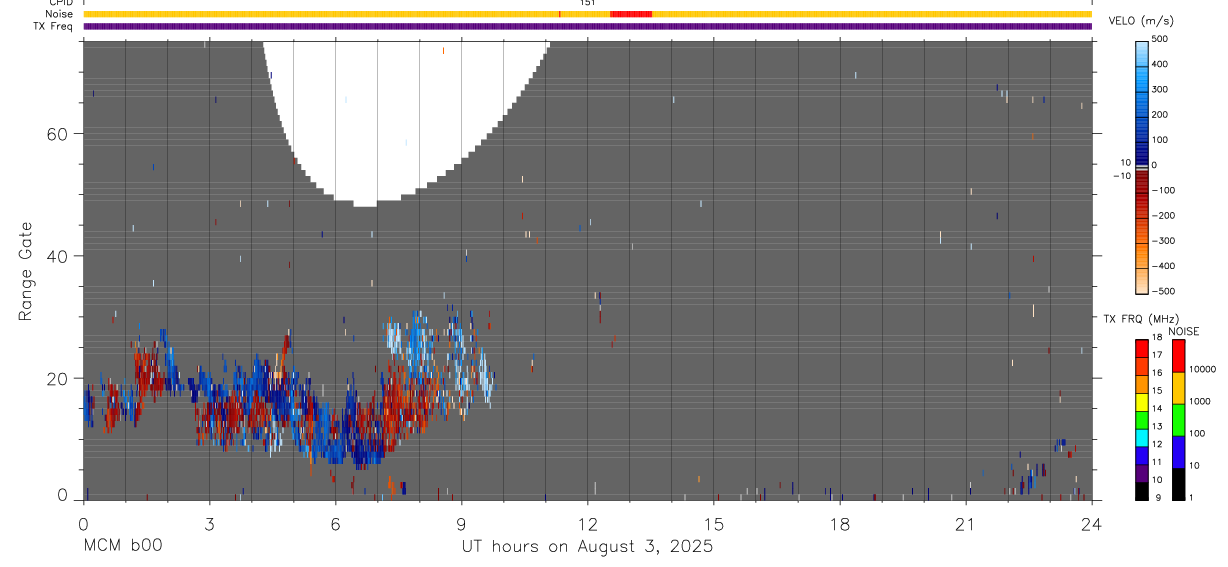1228x567 pixels.
Task: Click the -500 label on velocity colorbar
Action: pyautogui.click(x=1162, y=292)
